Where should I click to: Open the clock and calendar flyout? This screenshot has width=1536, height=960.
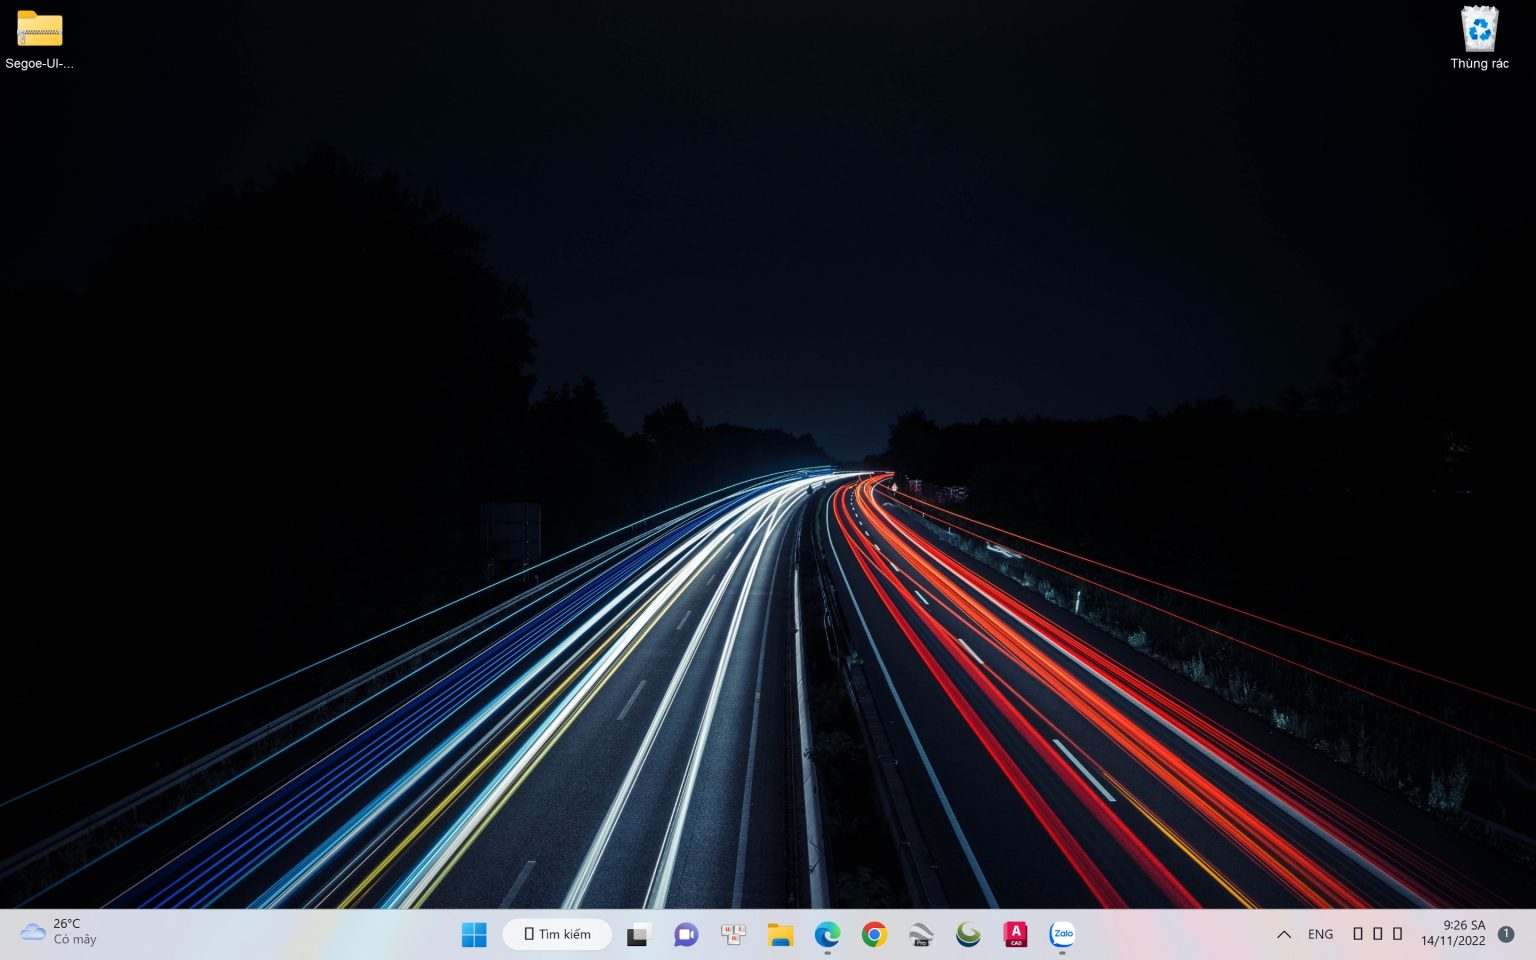tap(1453, 933)
